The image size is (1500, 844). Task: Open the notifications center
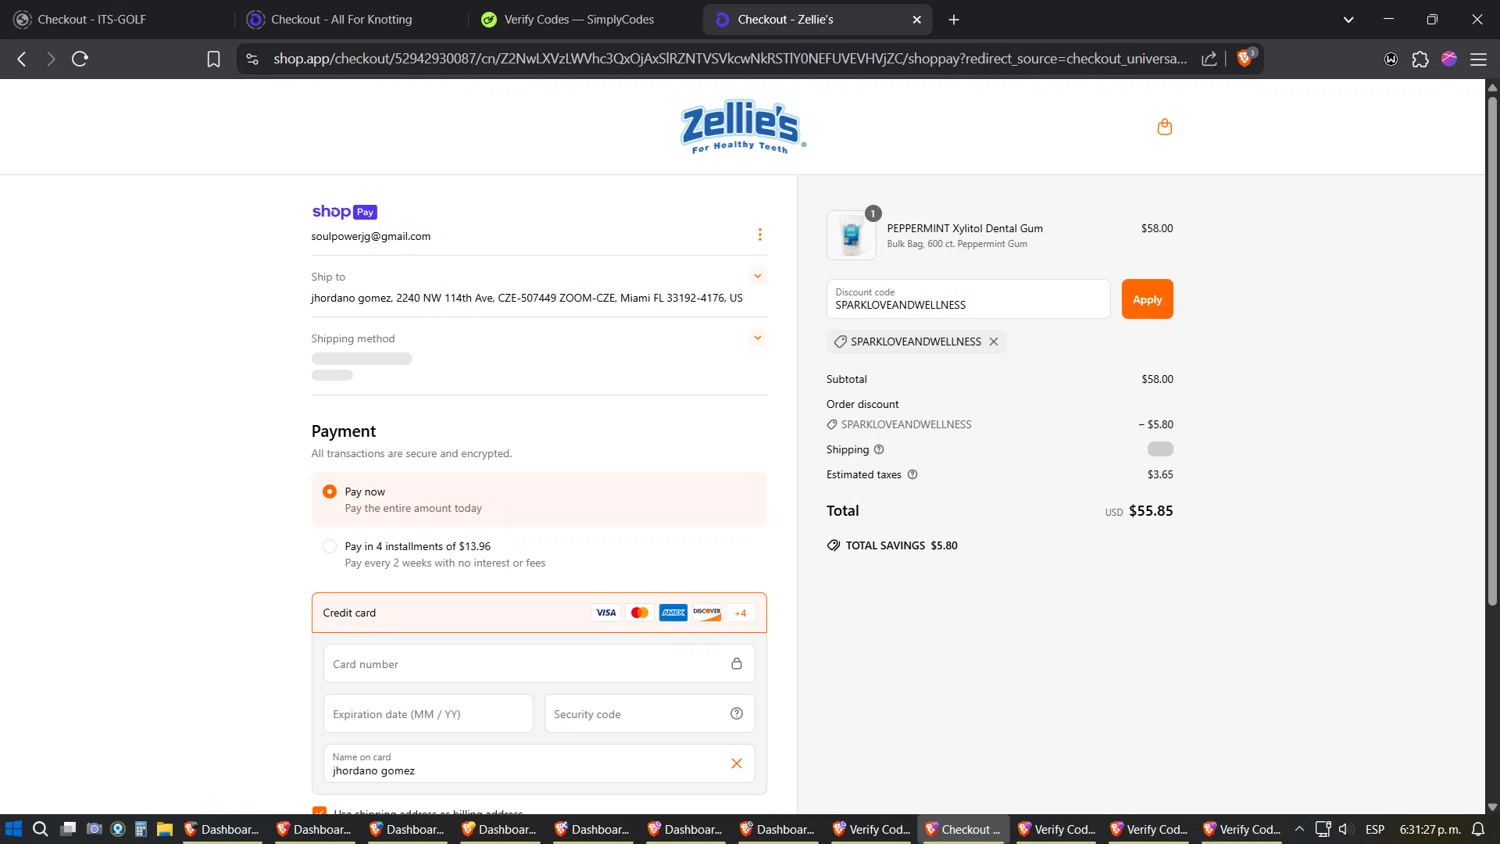1478,829
